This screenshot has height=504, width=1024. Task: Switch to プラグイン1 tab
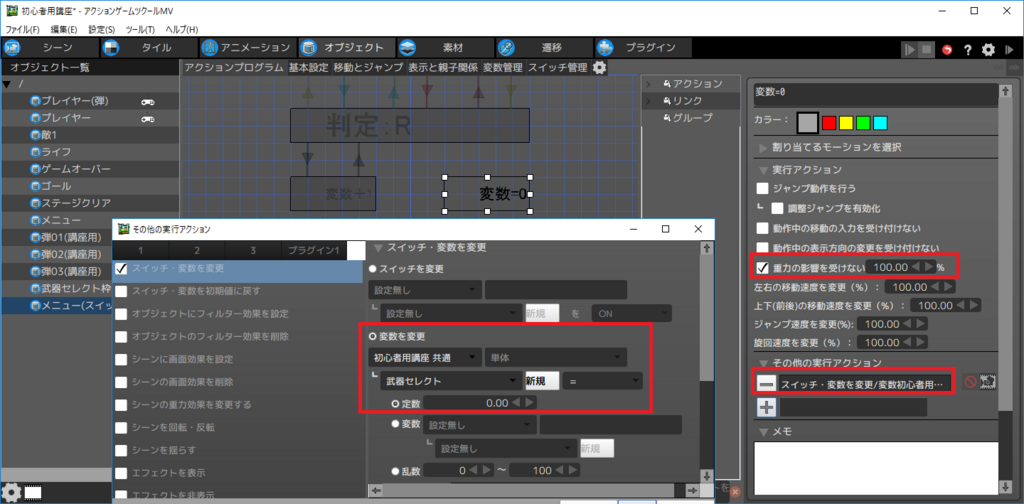314,251
